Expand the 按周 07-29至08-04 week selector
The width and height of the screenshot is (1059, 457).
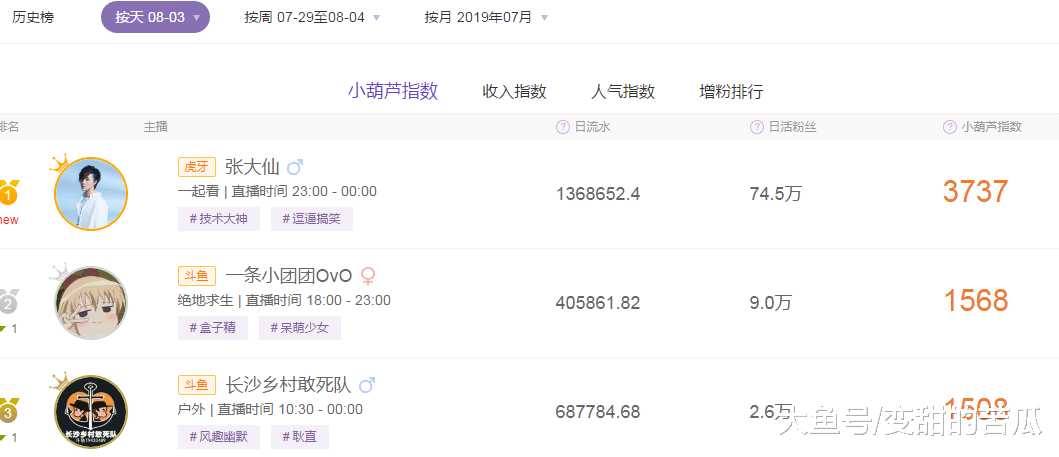tap(312, 18)
